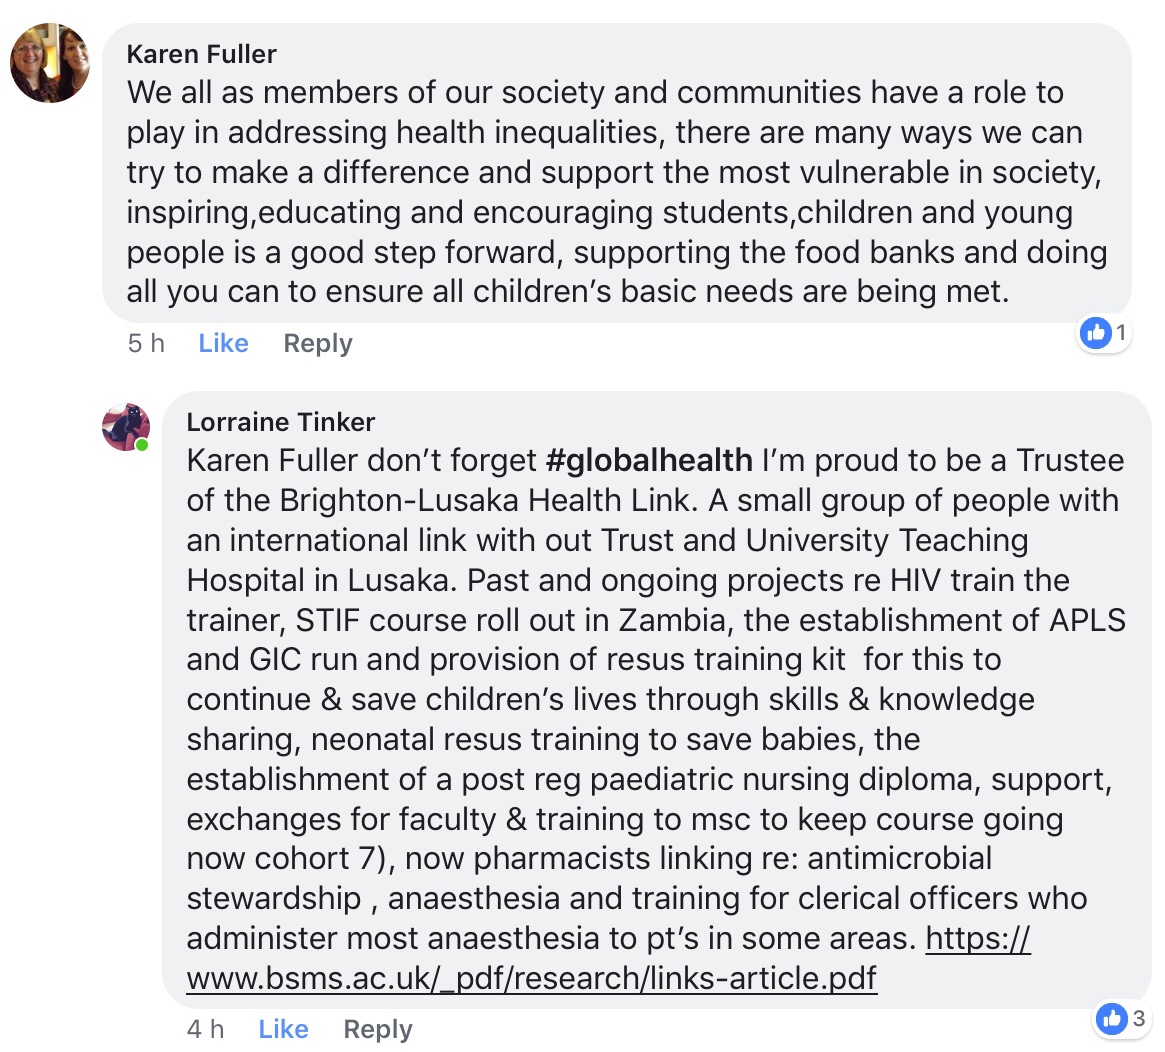Screen dimensions: 1165x1052
Task: Open Karen Fuller's profile picture
Action: (x=50, y=63)
